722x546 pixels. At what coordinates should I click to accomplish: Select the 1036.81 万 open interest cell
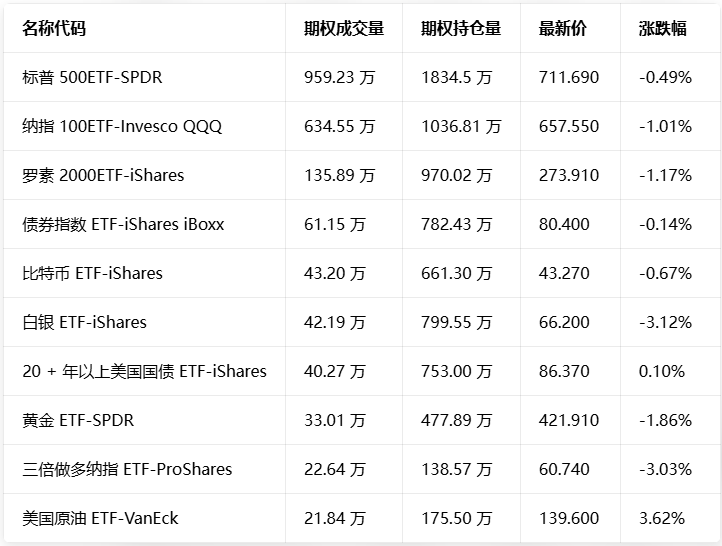[x=461, y=126]
